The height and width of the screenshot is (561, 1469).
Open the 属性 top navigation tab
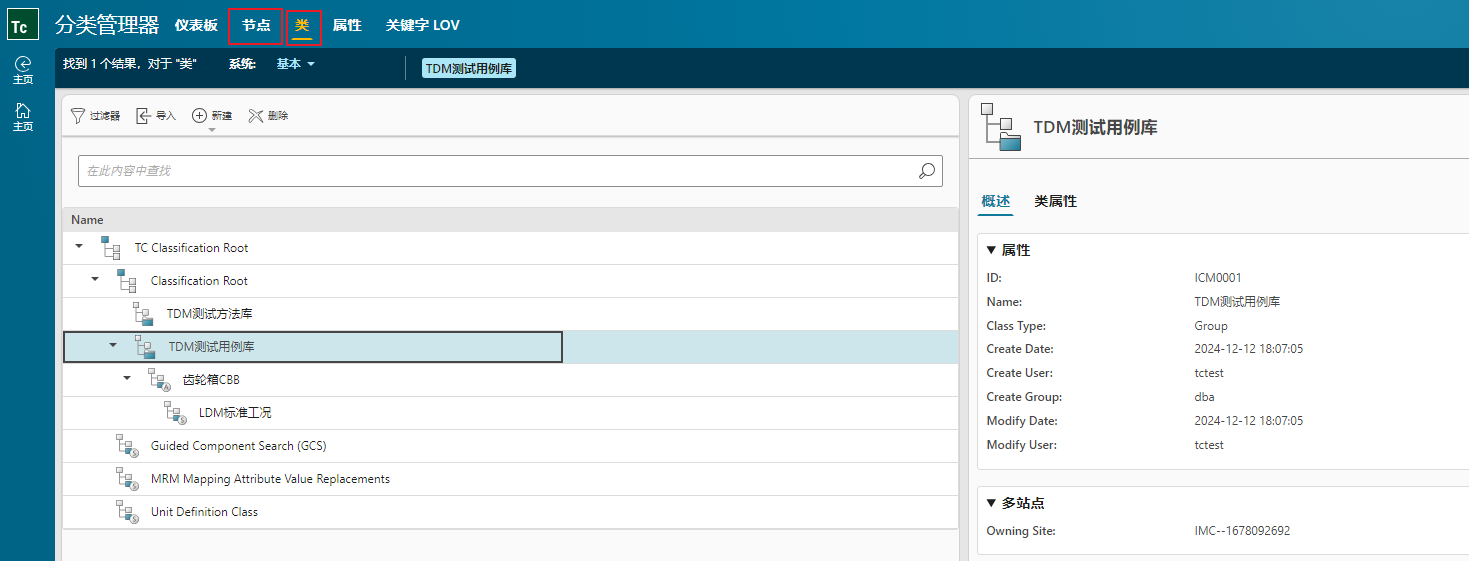[347, 25]
